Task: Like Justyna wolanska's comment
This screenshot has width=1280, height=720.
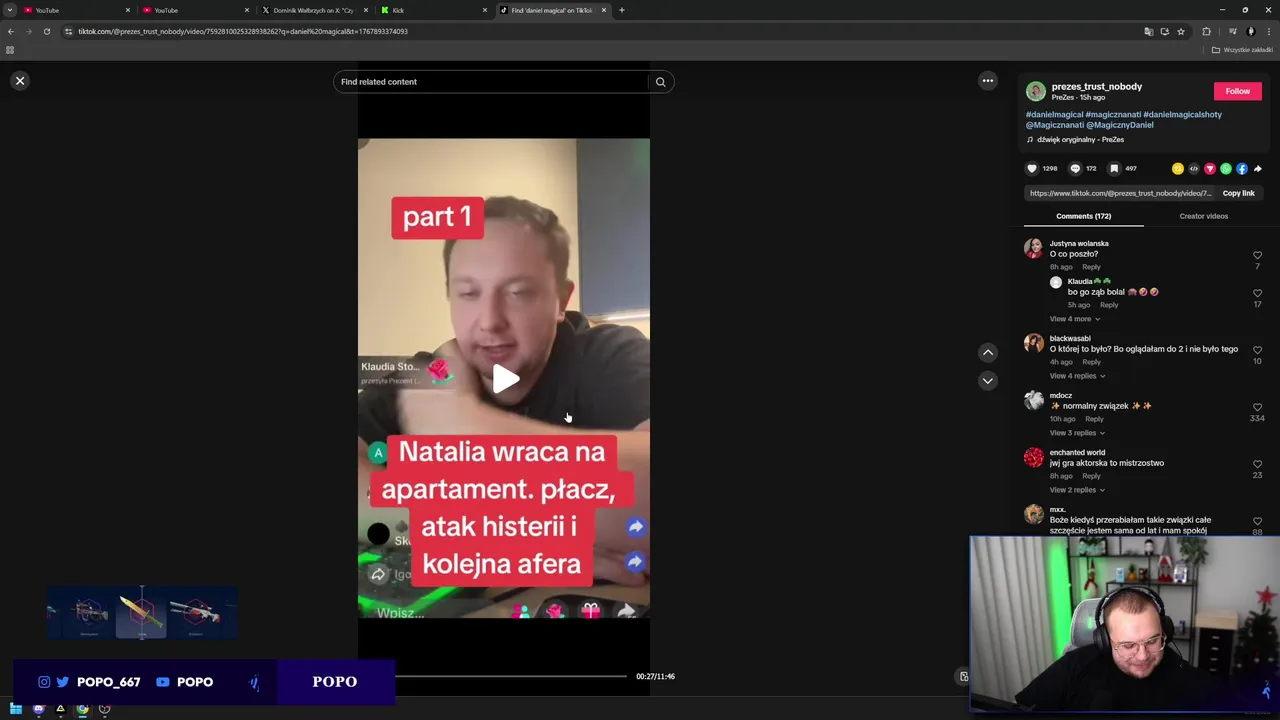Action: click(1257, 256)
